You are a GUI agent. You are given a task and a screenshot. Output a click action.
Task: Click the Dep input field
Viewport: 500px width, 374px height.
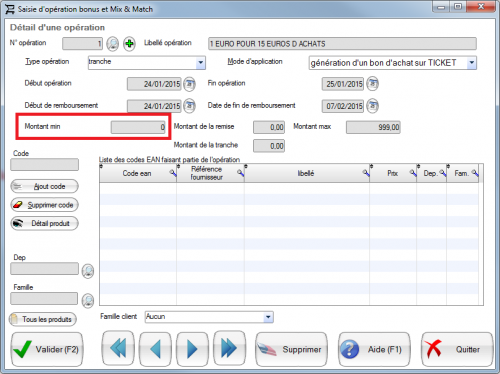[x=45, y=269]
